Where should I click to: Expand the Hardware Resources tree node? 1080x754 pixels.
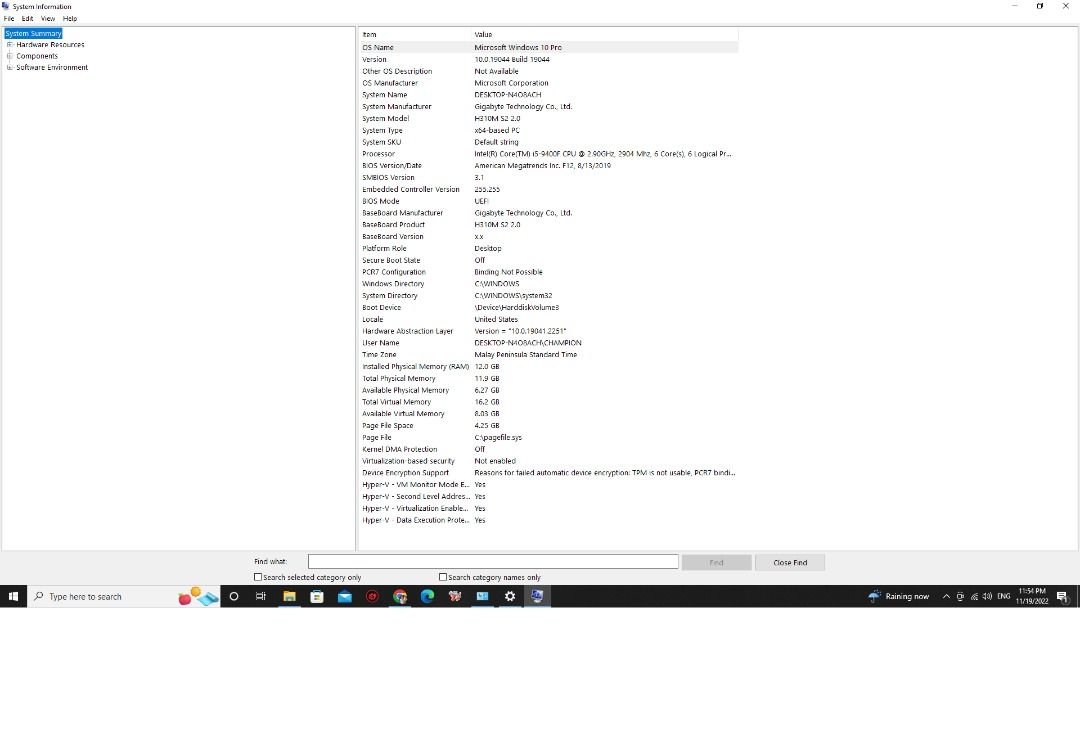(10, 45)
